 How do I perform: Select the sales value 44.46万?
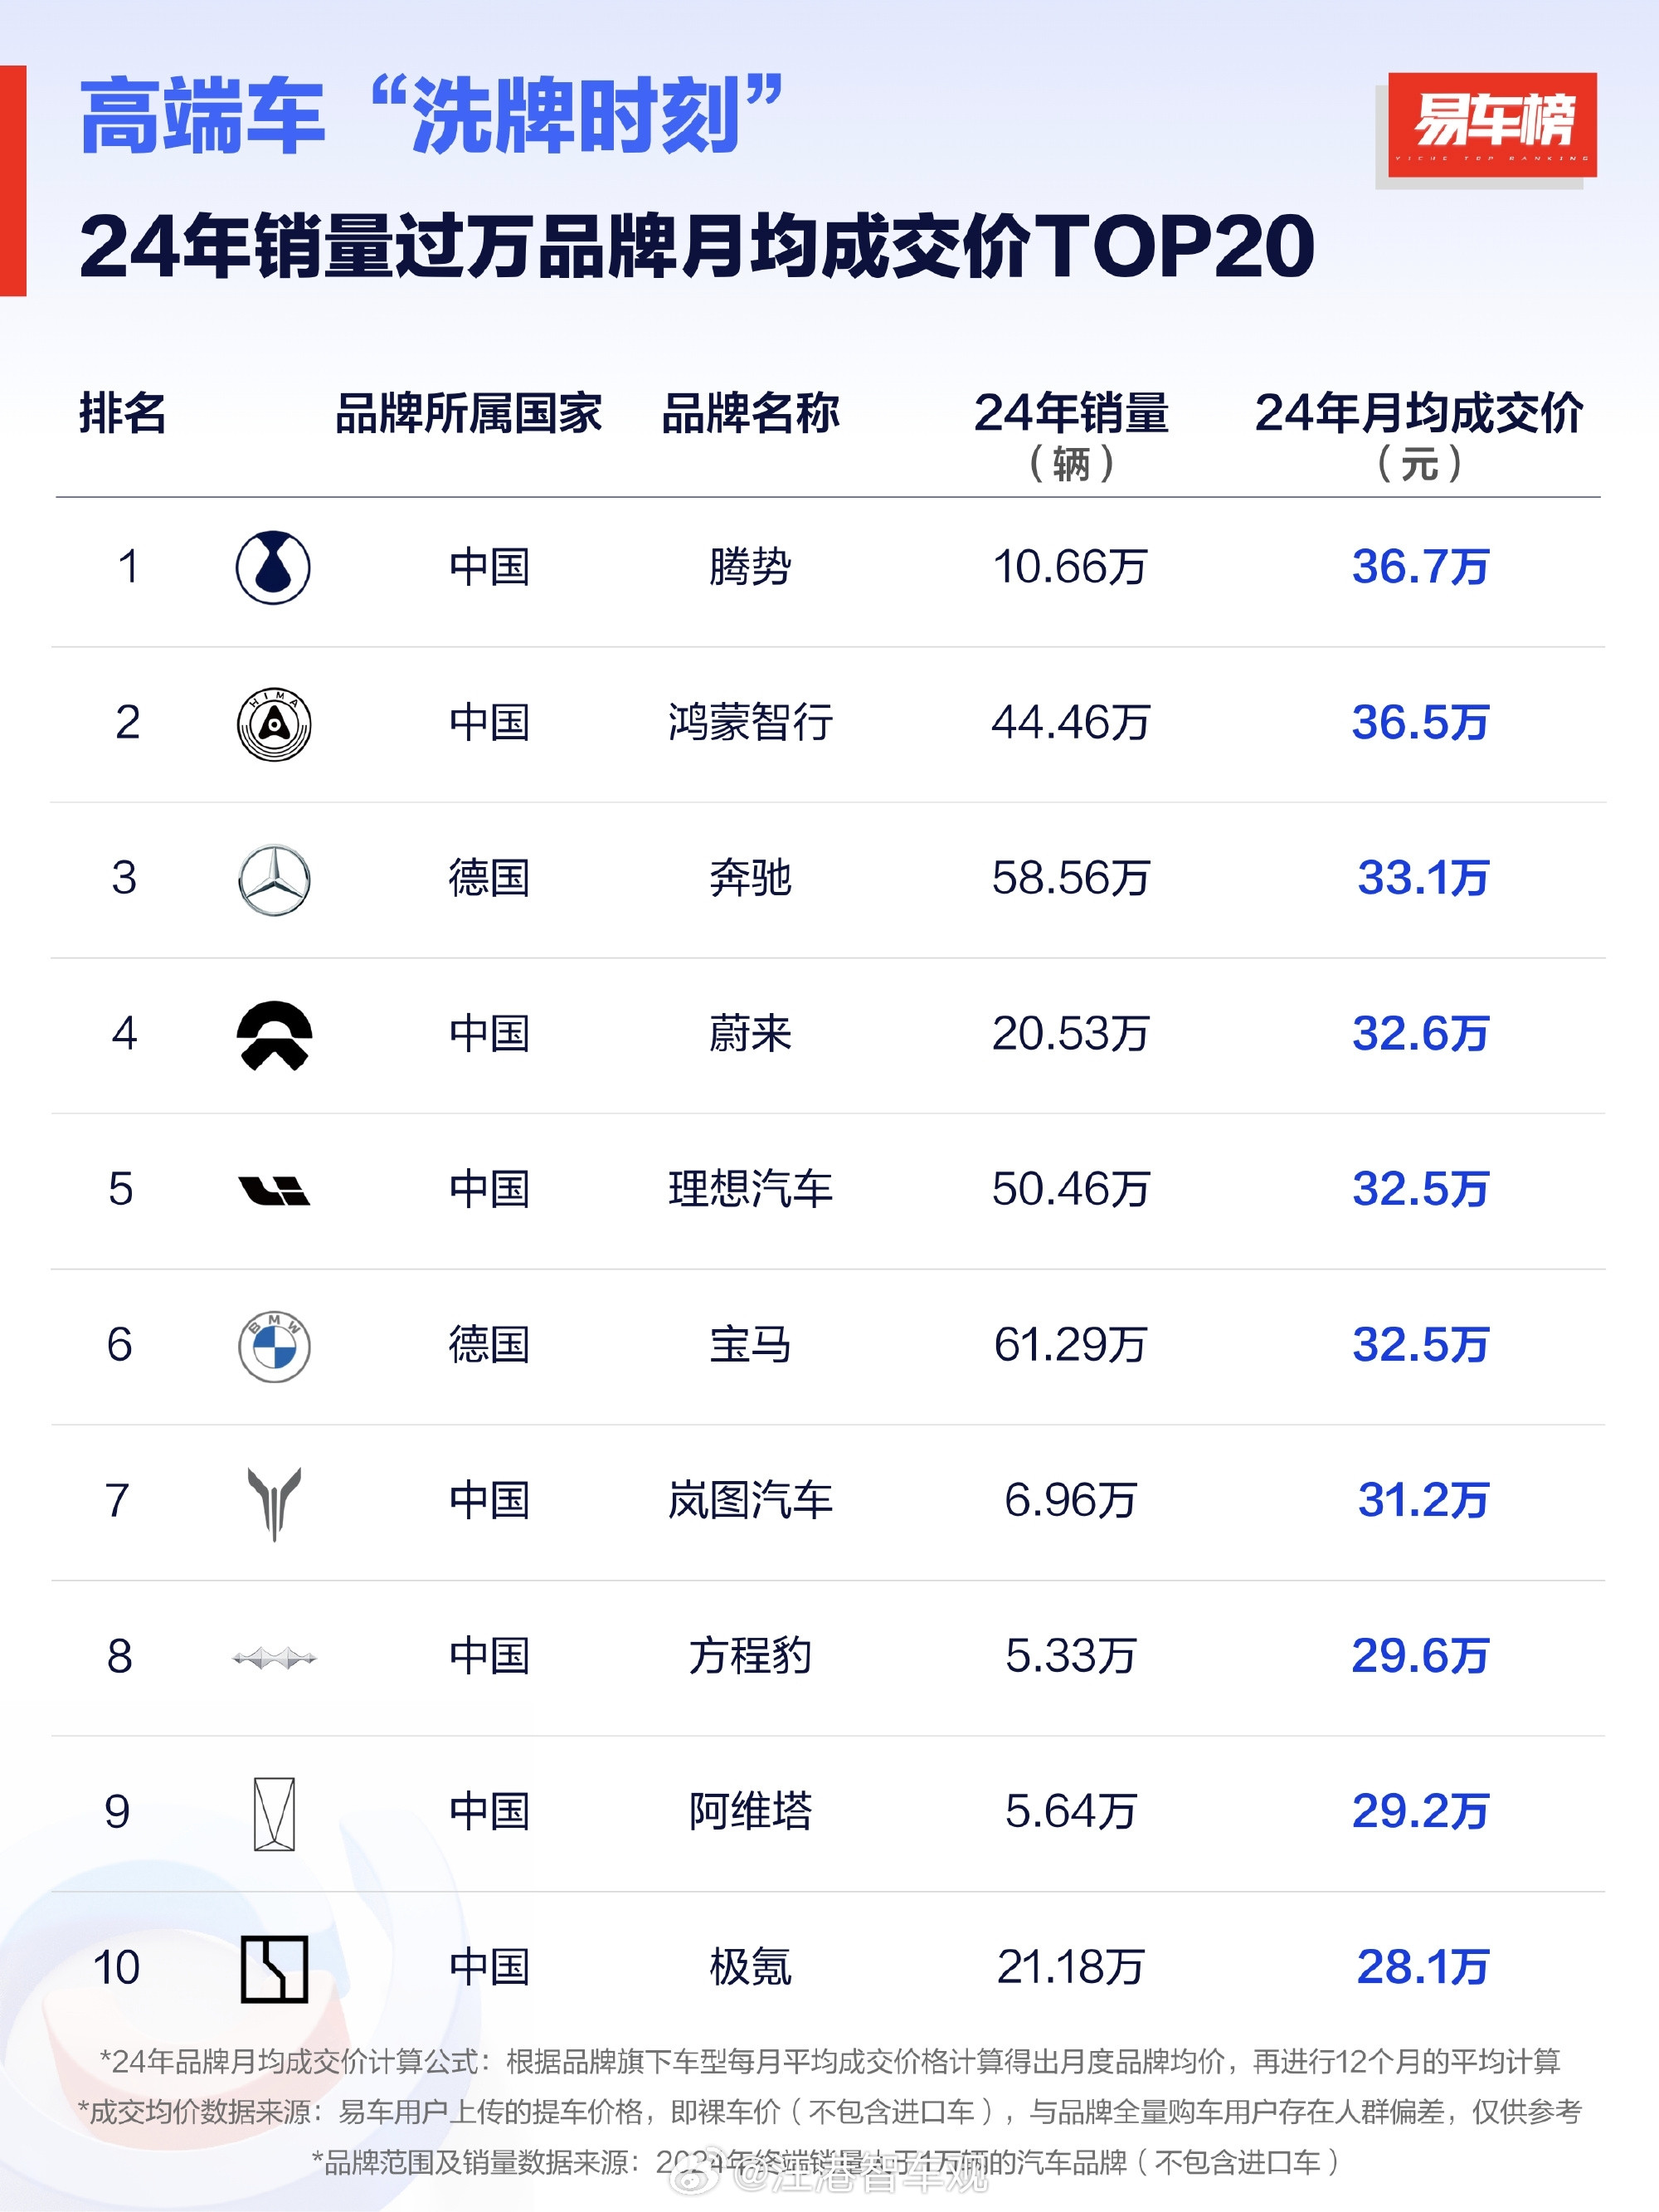1070,722
